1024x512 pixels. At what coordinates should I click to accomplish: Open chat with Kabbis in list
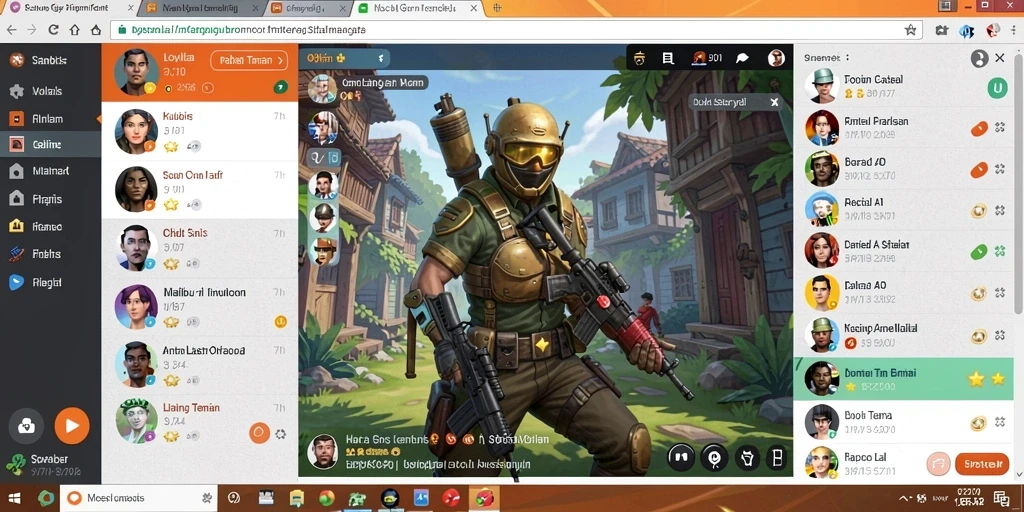pos(200,131)
